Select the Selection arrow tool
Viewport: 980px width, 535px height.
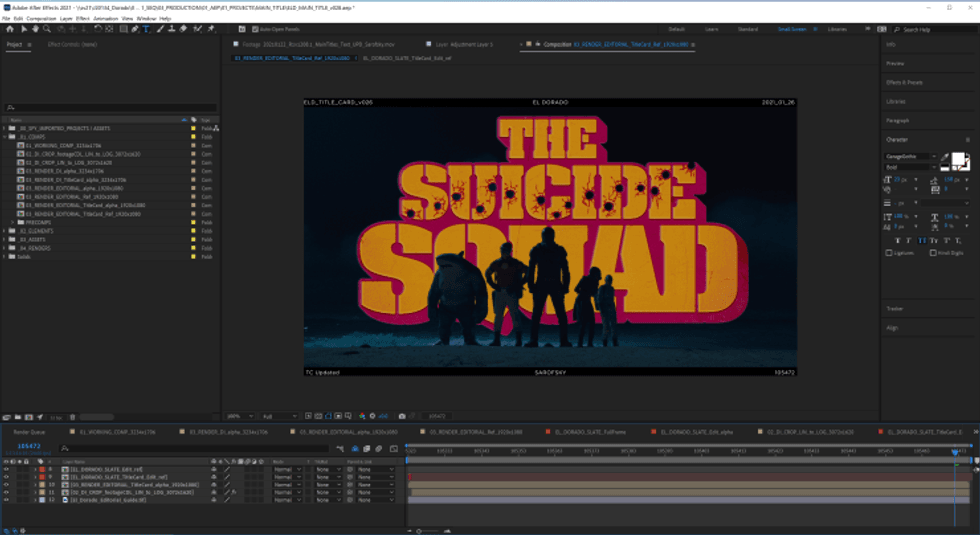(x=24, y=29)
